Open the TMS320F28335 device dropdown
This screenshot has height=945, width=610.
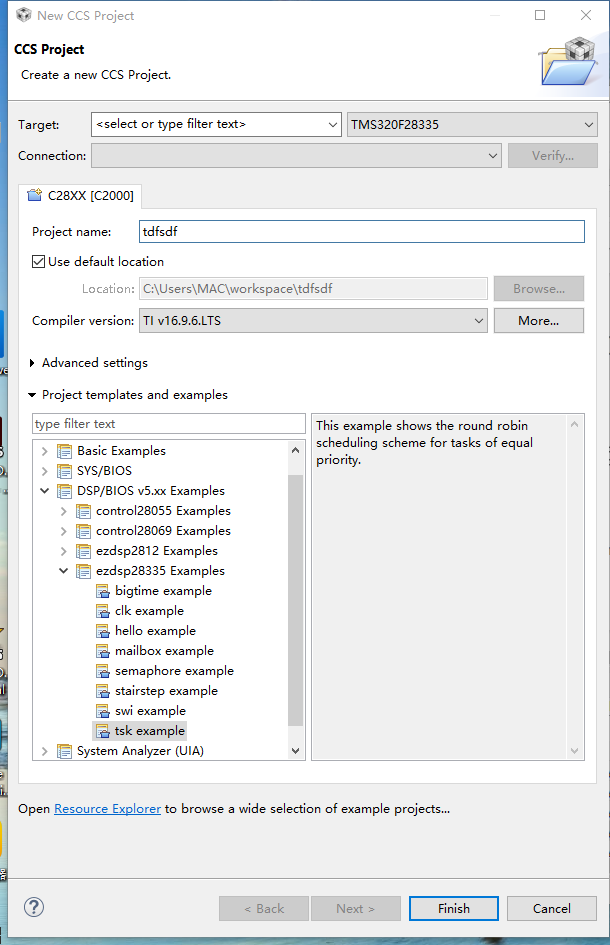587,125
